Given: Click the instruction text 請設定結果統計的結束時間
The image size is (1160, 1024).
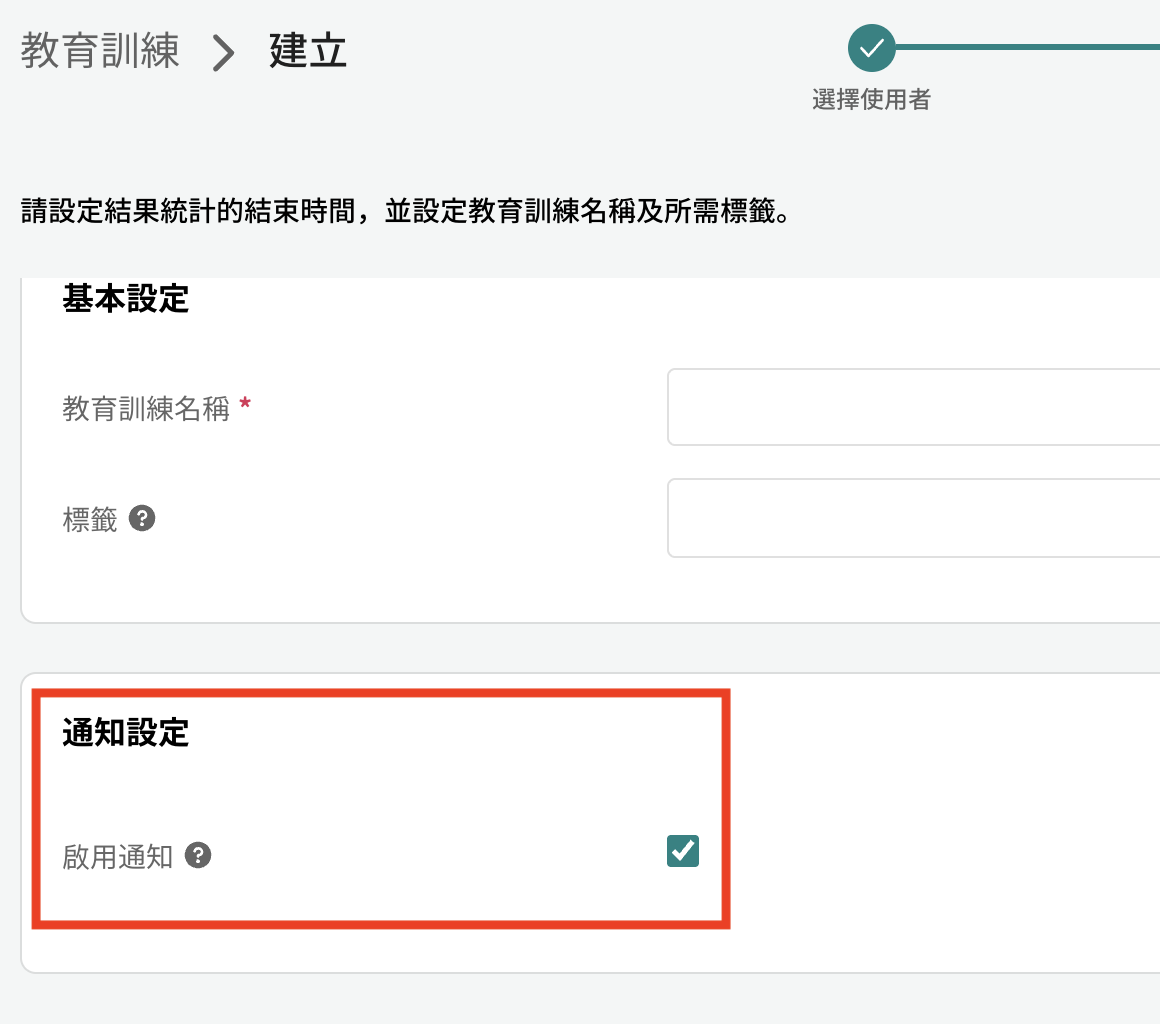Looking at the screenshot, I should 188,211.
